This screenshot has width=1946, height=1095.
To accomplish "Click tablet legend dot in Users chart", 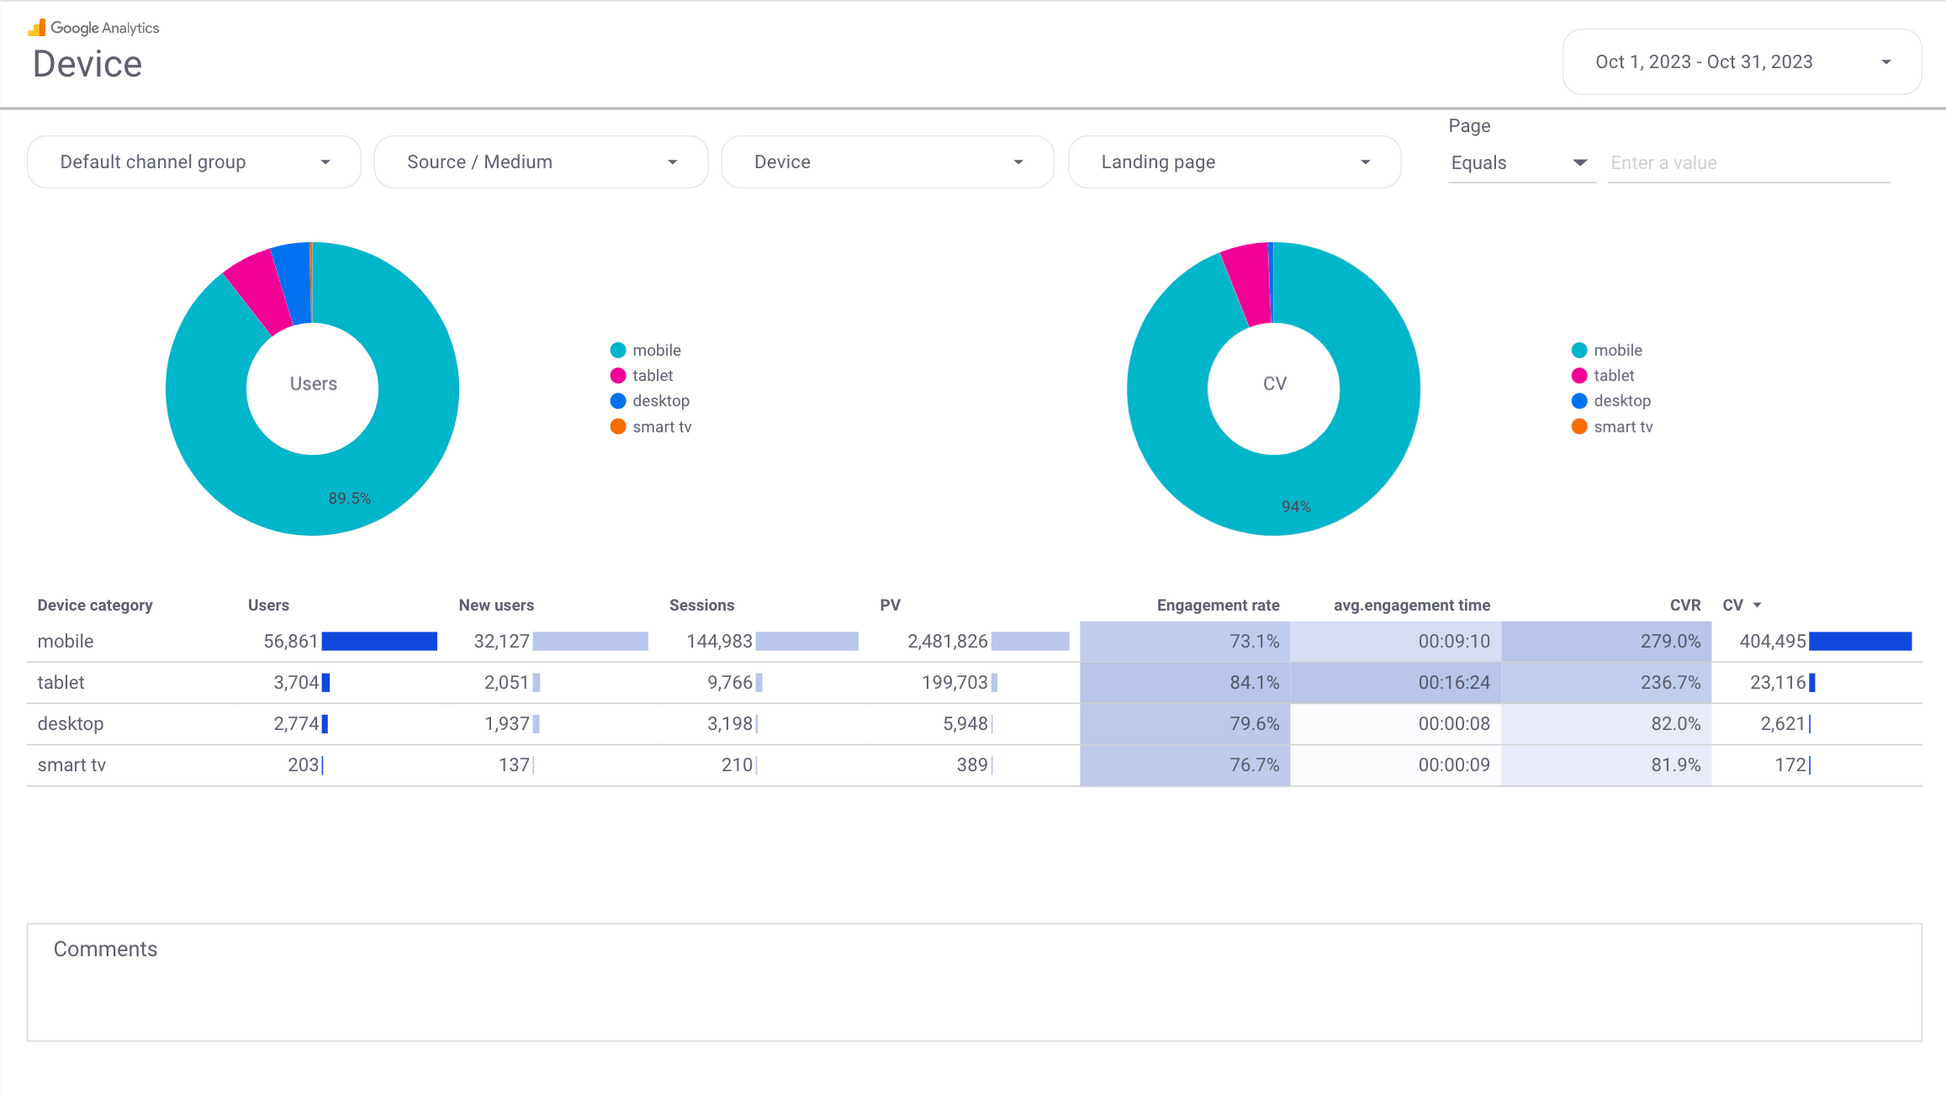I will [x=618, y=376].
